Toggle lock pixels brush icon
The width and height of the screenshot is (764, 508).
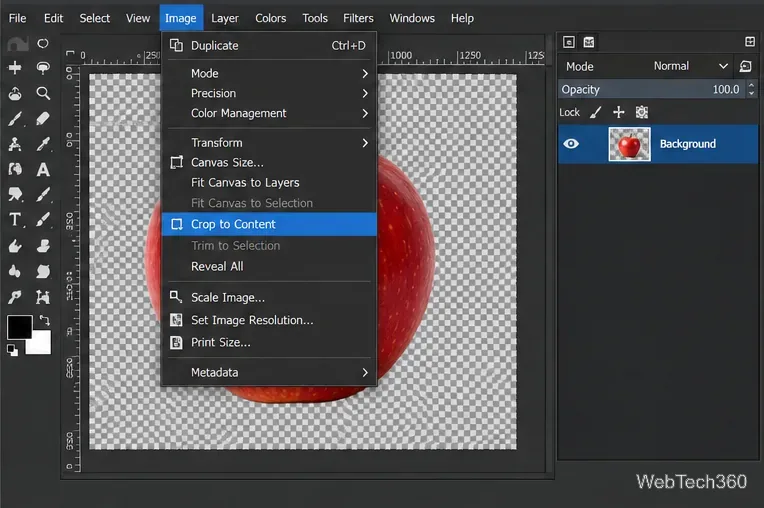tap(595, 113)
